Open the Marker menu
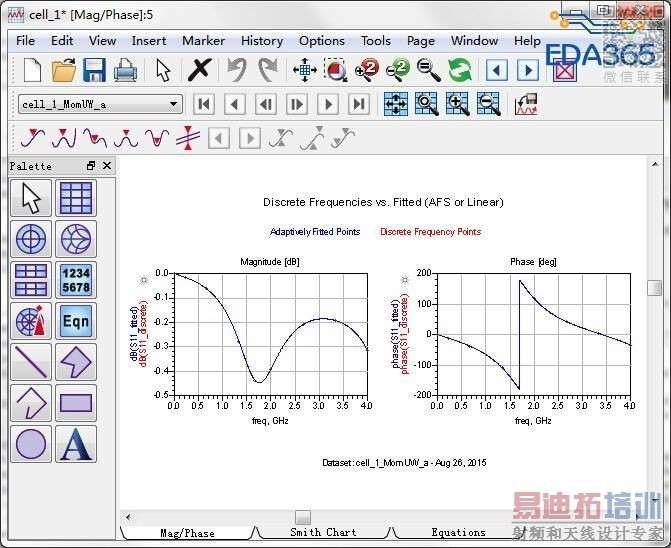 point(203,41)
